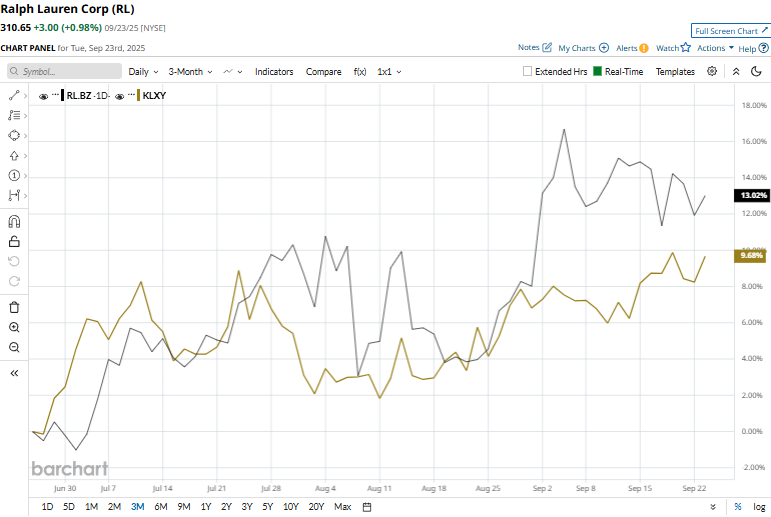Viewport: 771px width, 517px height.
Task: Click the redo arrow icon
Action: (x=14, y=281)
